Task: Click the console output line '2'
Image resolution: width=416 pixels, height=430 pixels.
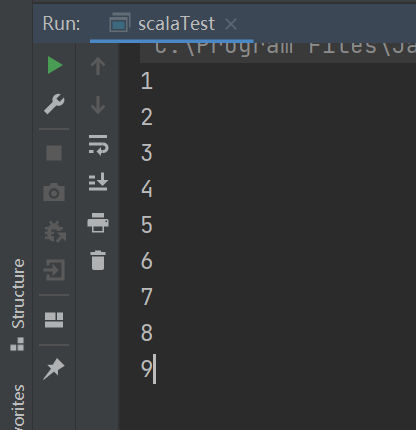Action: click(147, 117)
